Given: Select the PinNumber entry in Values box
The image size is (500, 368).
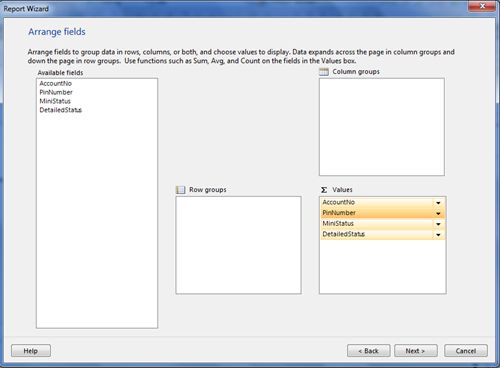Looking at the screenshot, I should point(382,213).
